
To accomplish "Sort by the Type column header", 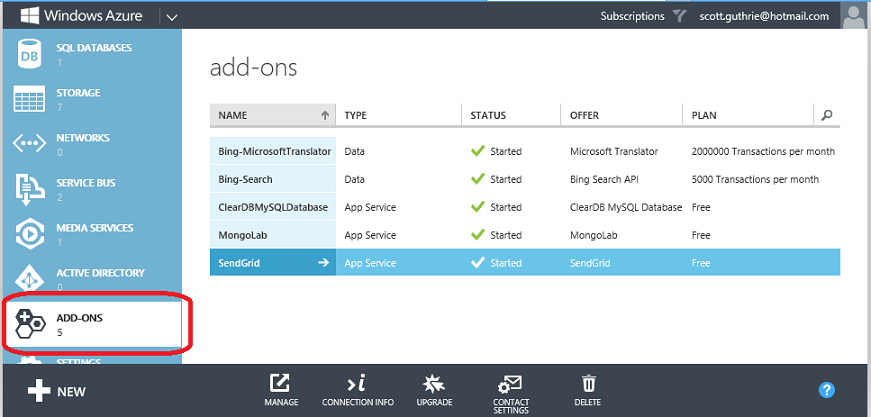I will click(398, 115).
